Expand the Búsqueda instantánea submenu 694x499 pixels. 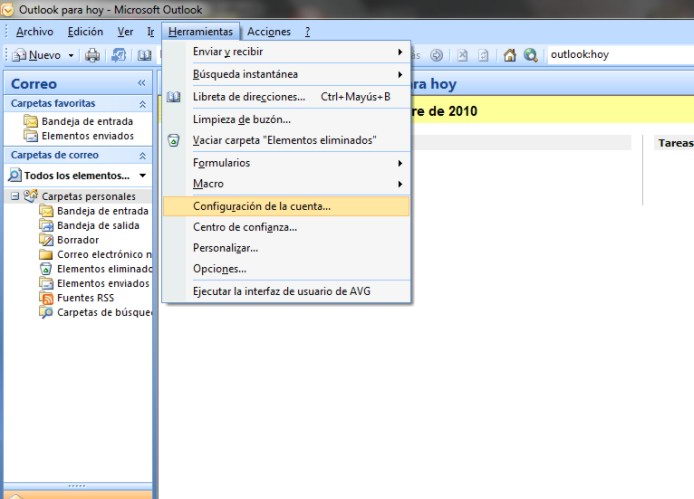(400, 74)
